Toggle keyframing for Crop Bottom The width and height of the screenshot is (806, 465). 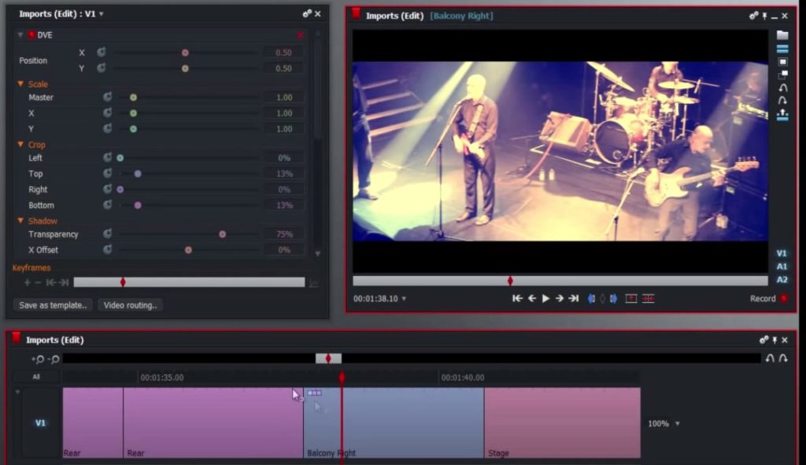point(107,204)
